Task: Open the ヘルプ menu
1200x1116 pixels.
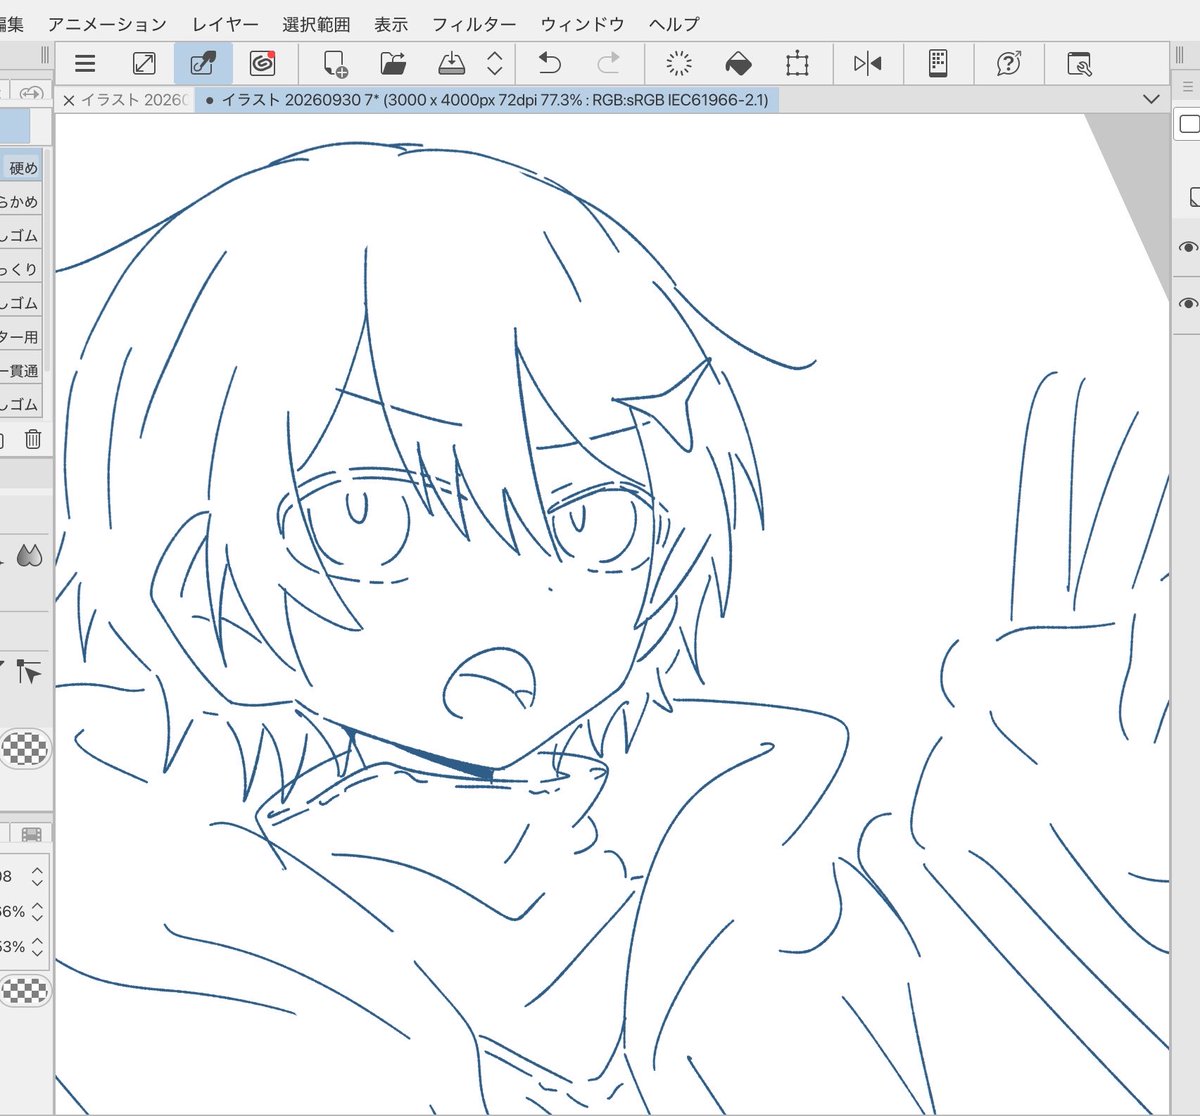Action: coord(674,24)
